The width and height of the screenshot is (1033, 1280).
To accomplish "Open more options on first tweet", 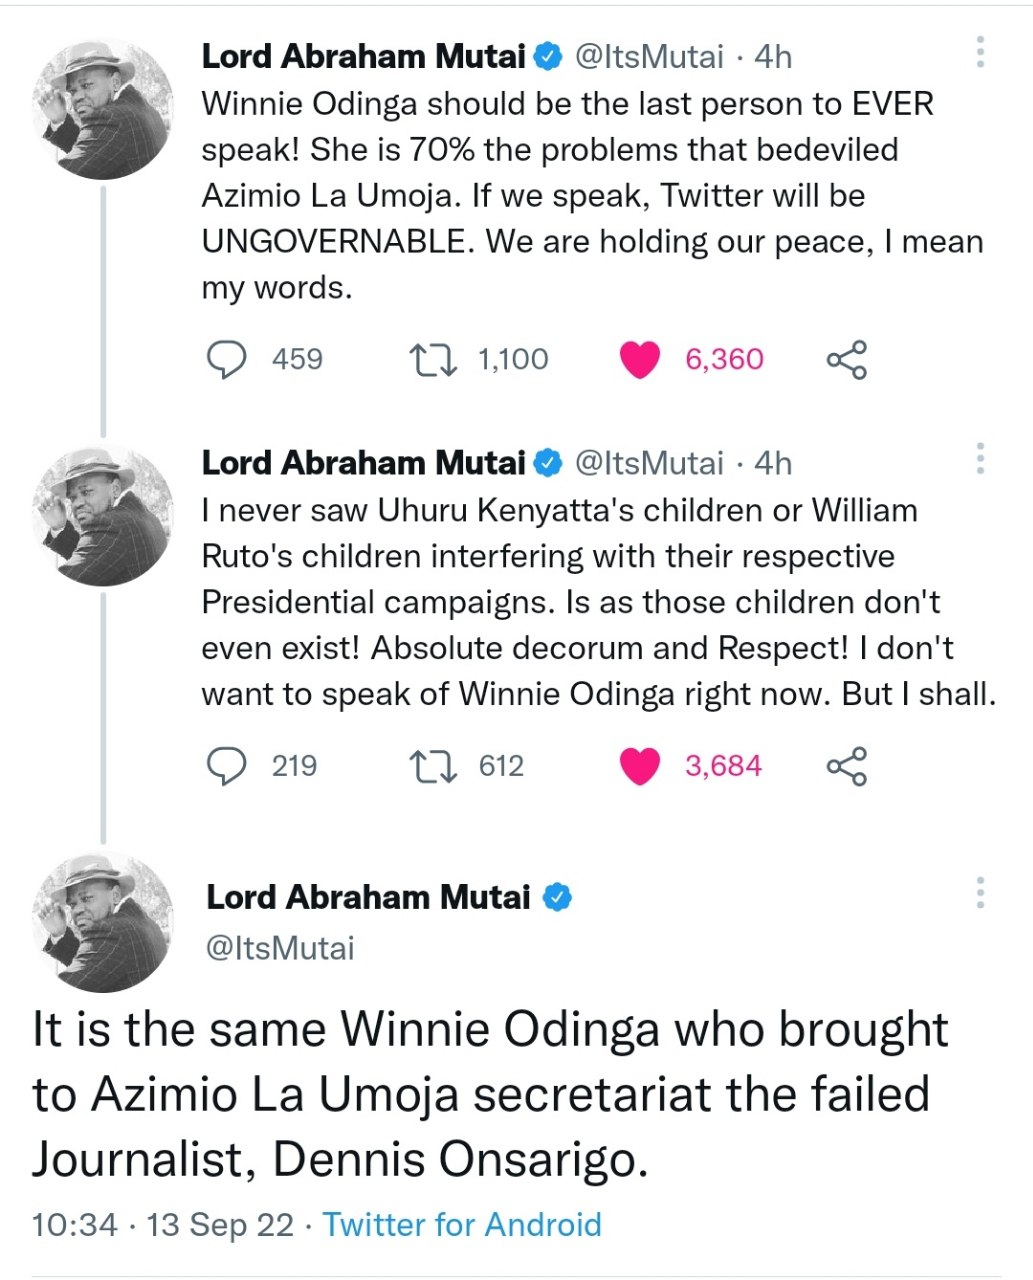I will (980, 52).
